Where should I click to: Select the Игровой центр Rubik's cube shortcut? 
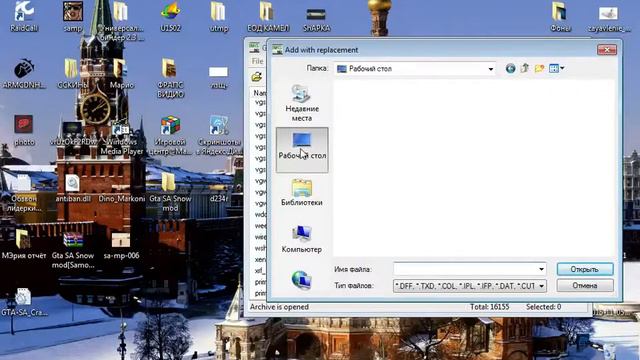pos(170,135)
